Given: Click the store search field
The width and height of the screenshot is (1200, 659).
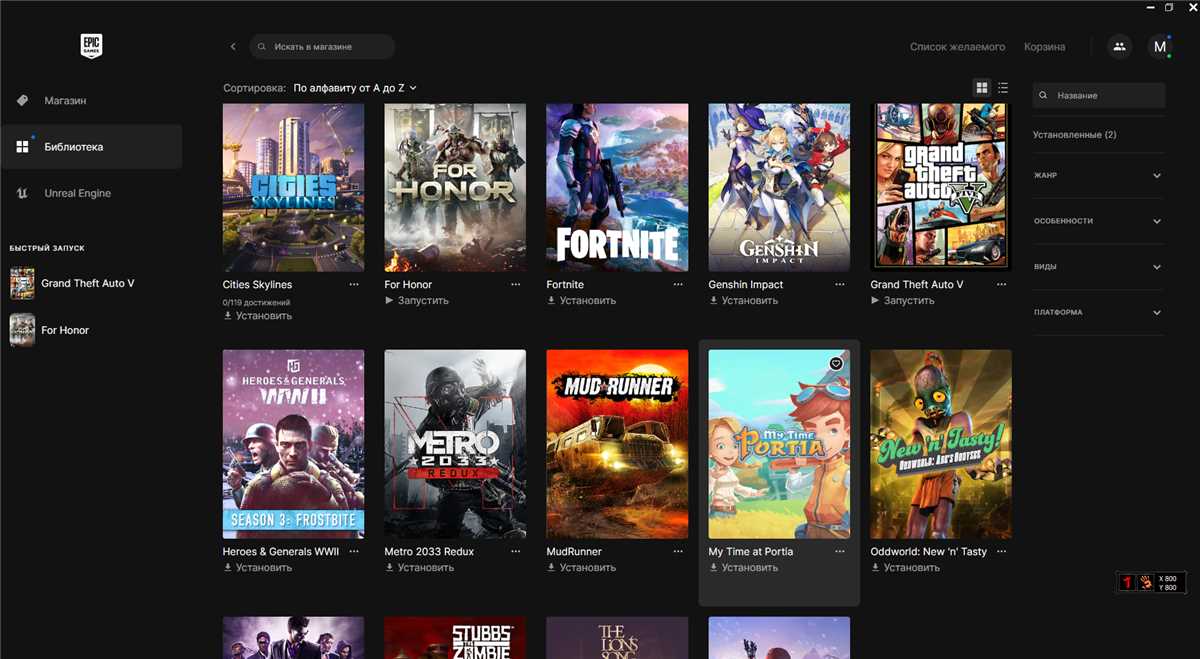Looking at the screenshot, I should click(x=322, y=47).
